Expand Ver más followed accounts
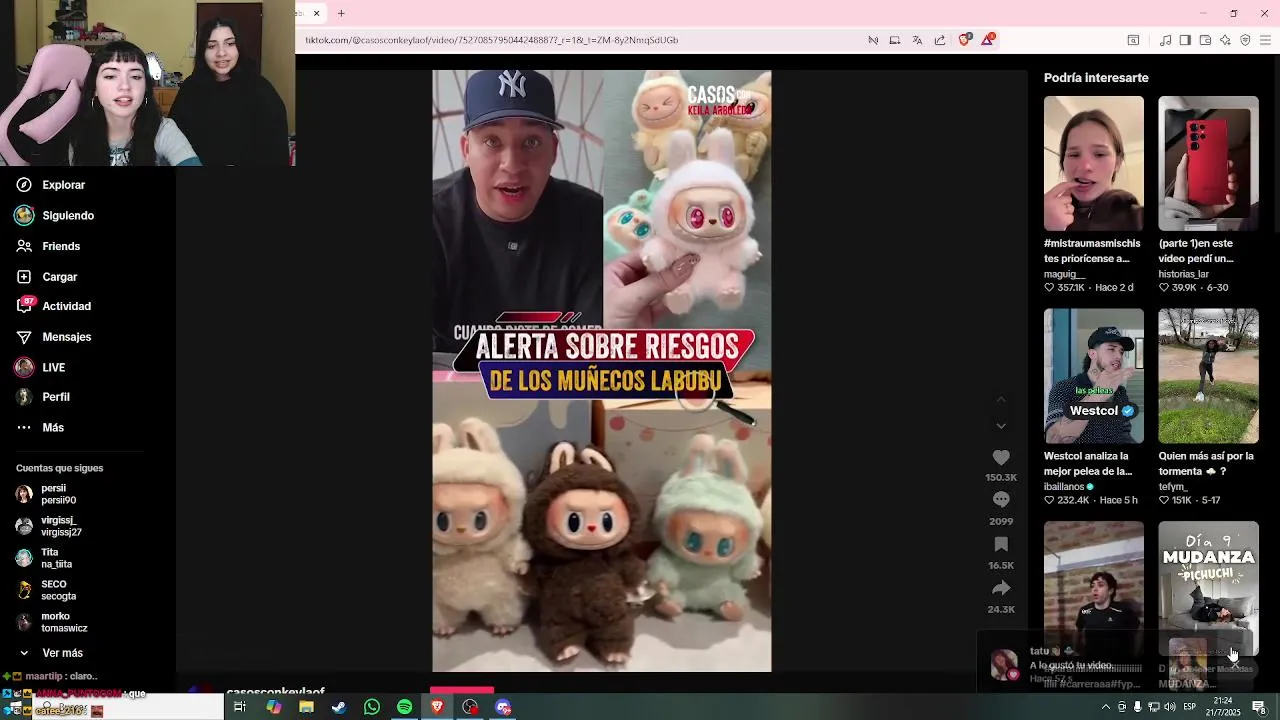 pos(50,653)
